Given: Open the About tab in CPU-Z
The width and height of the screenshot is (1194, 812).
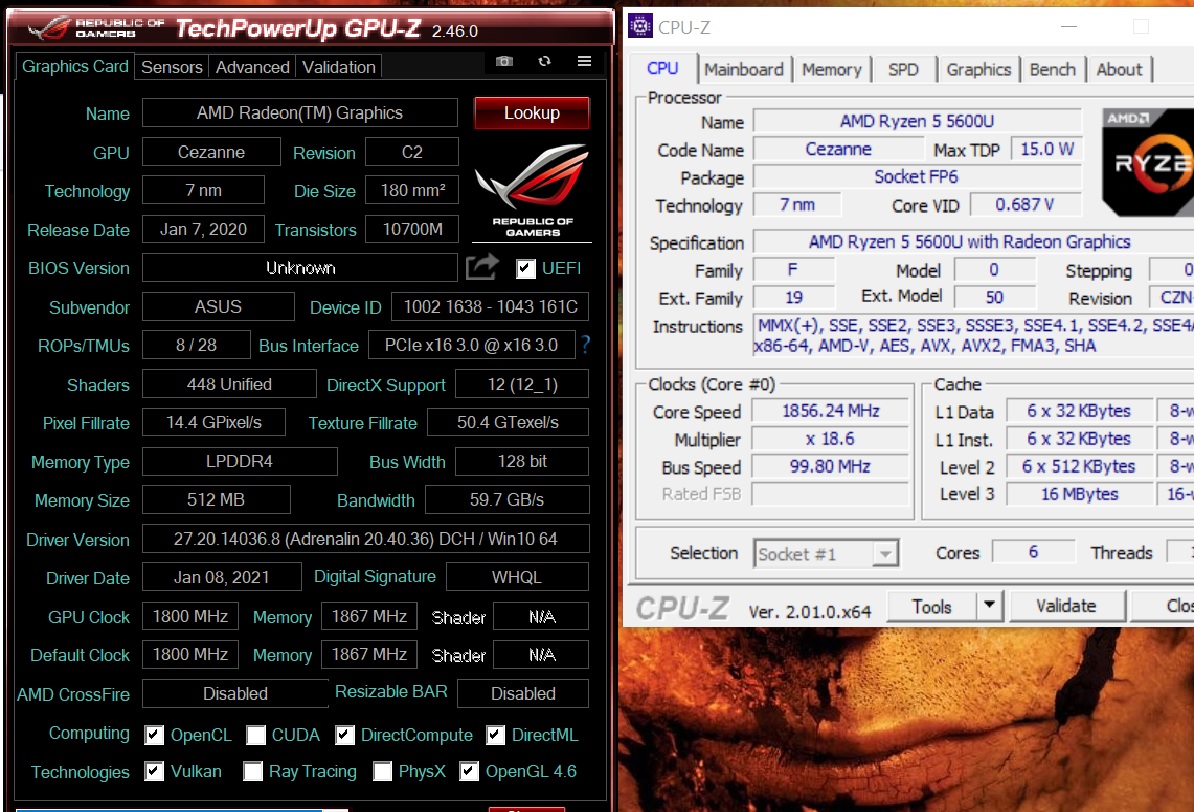Looking at the screenshot, I should [x=1119, y=69].
